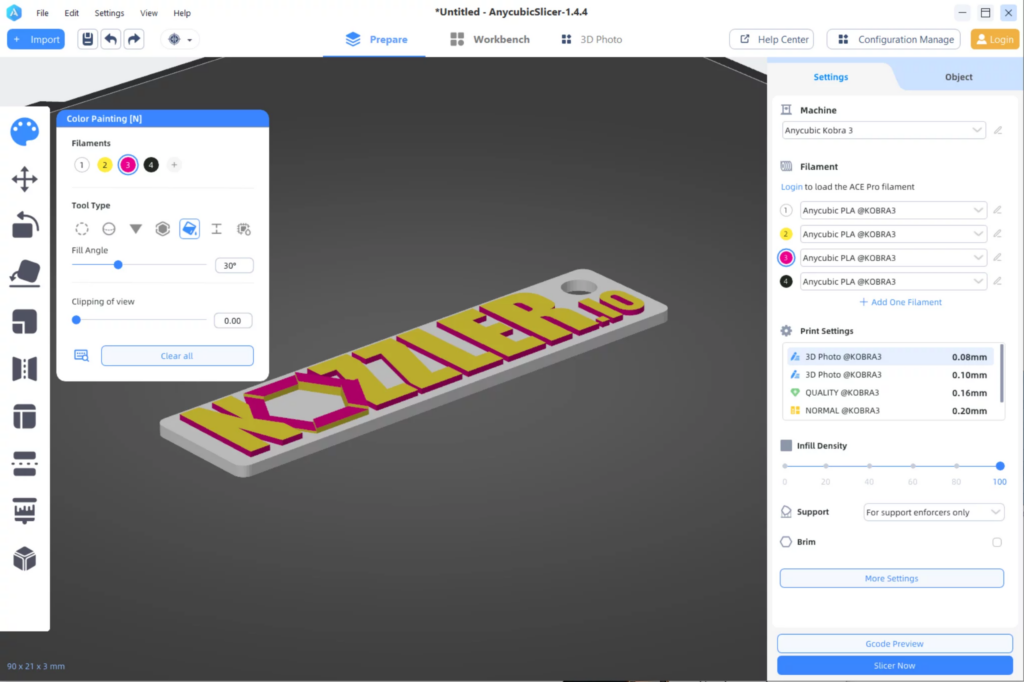Choose the Sphere brush tool type
1024x682 pixels.
click(109, 229)
